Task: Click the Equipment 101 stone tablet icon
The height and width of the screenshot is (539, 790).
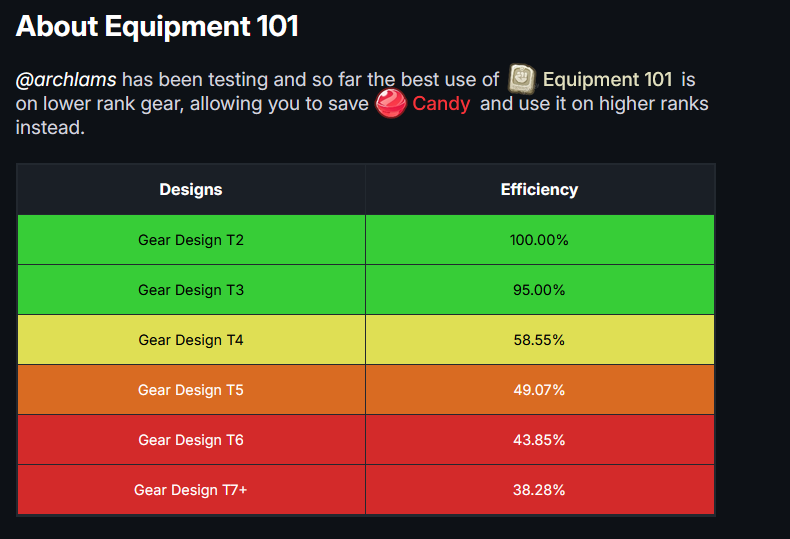Action: tap(521, 79)
